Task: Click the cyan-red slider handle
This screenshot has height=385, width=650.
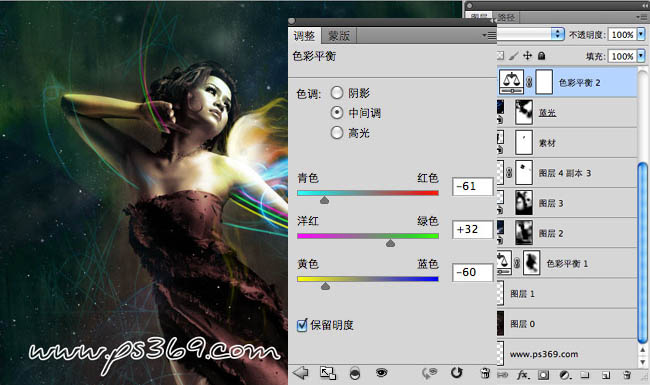Action: tap(325, 200)
